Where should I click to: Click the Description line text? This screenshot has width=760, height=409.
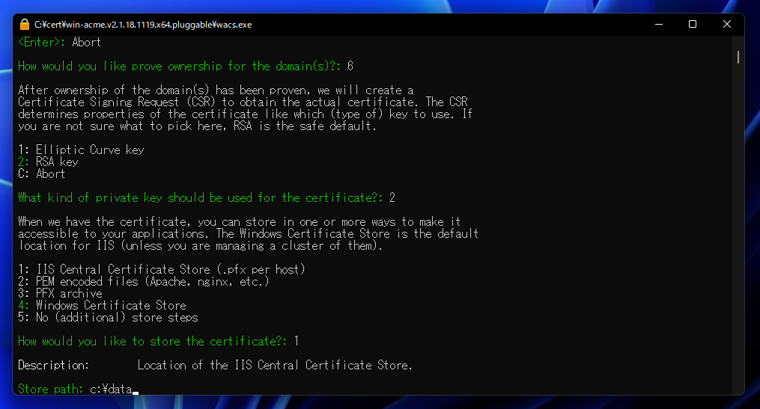click(214, 365)
